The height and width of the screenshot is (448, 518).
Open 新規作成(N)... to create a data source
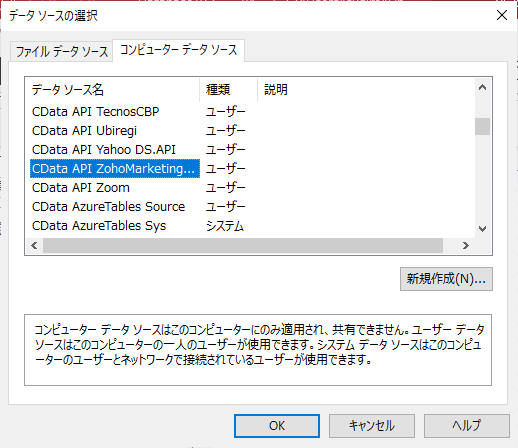[x=446, y=279]
